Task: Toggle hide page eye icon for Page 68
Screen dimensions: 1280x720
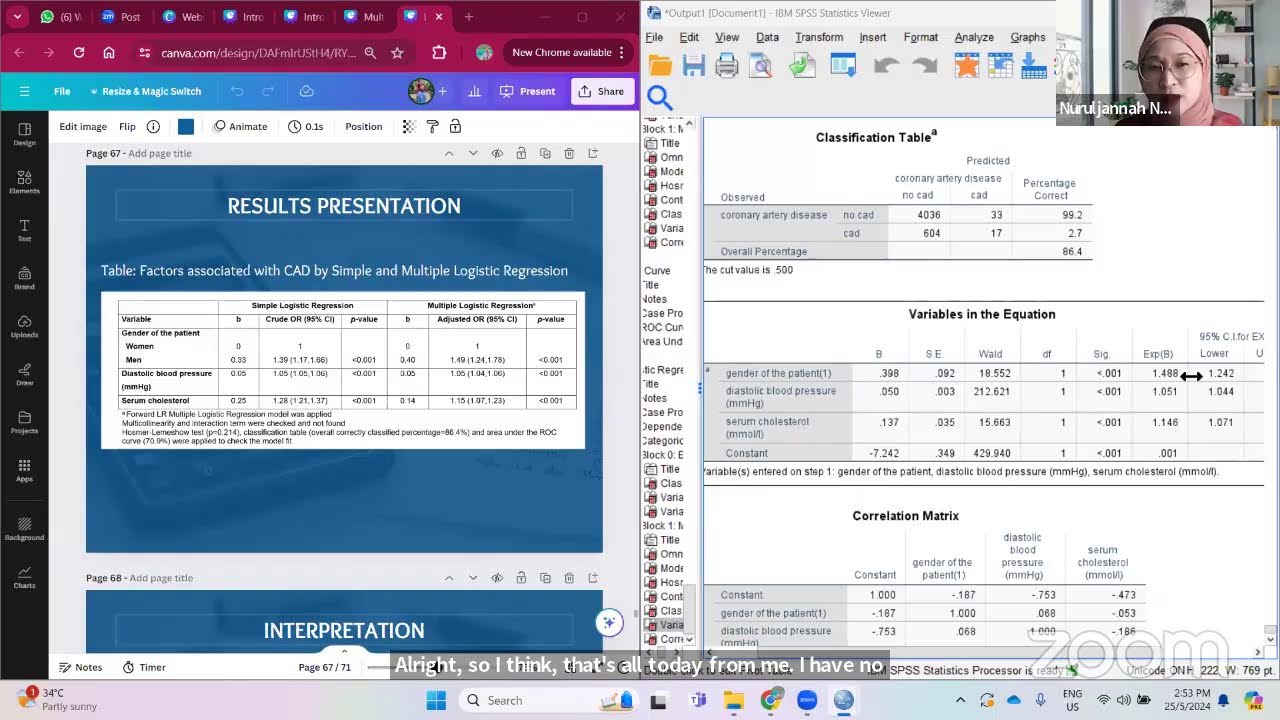Action: 497,578
